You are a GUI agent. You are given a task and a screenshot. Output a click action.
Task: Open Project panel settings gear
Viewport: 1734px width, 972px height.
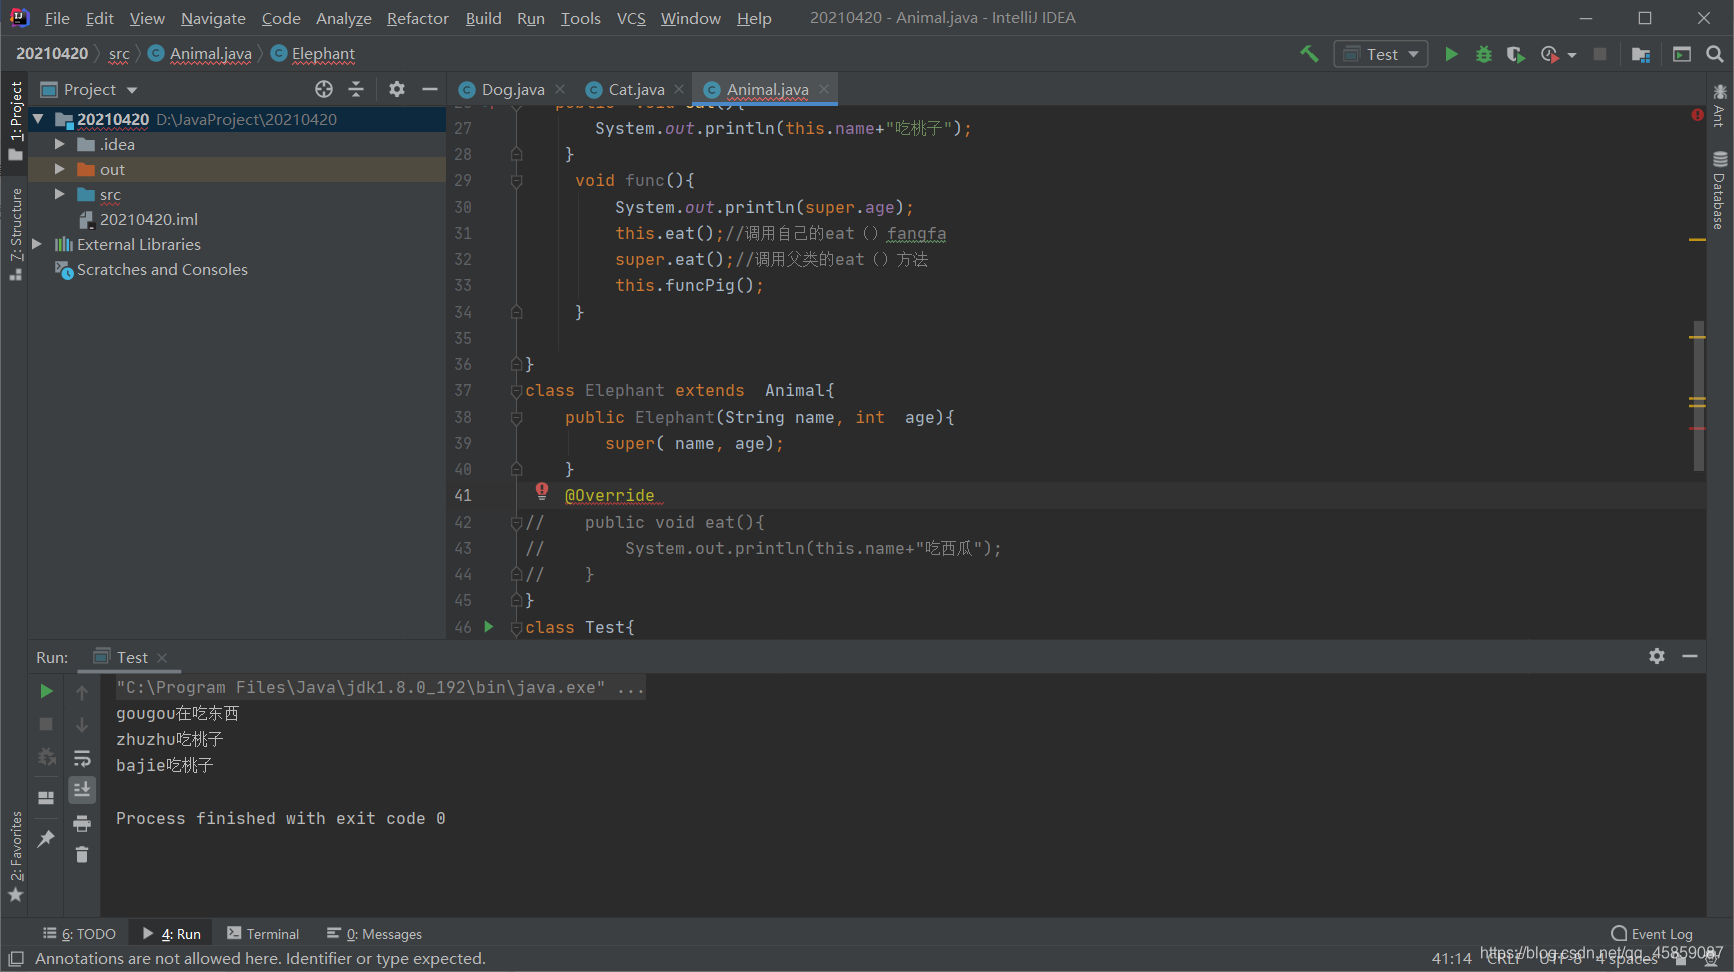tap(397, 89)
